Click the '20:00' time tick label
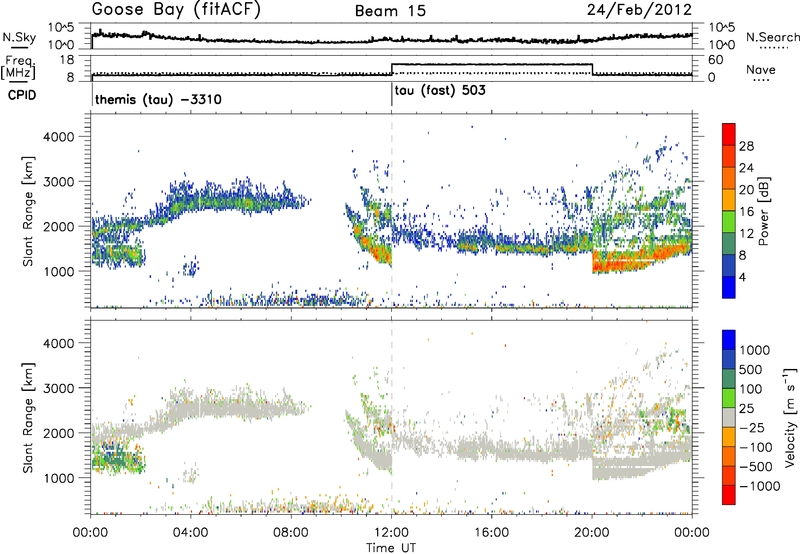This screenshot has height=554, width=800. point(592,533)
